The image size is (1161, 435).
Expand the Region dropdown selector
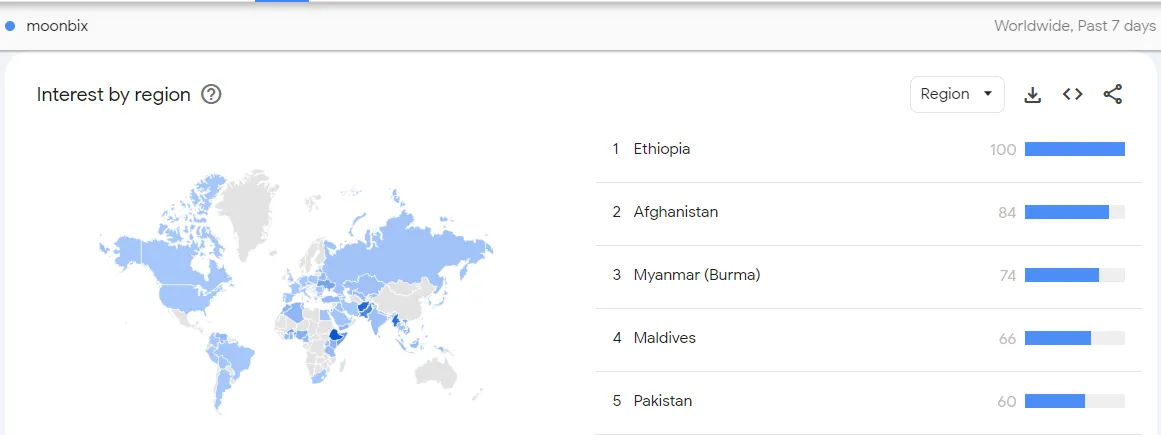tap(957, 94)
